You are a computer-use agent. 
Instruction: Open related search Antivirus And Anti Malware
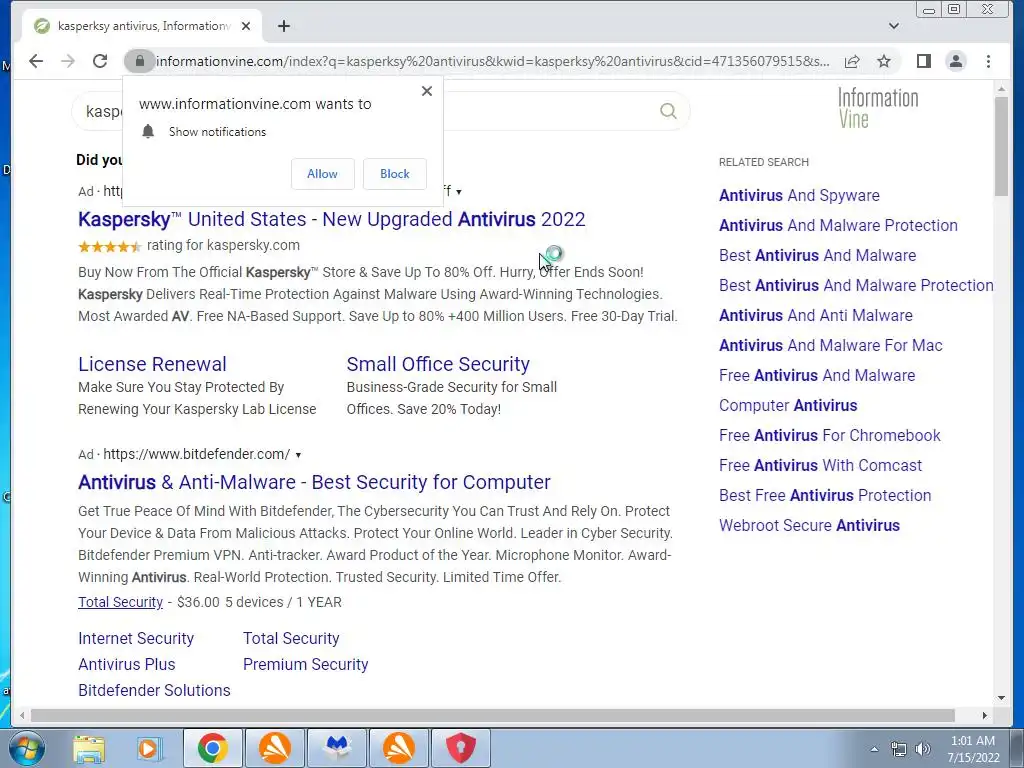tap(816, 315)
